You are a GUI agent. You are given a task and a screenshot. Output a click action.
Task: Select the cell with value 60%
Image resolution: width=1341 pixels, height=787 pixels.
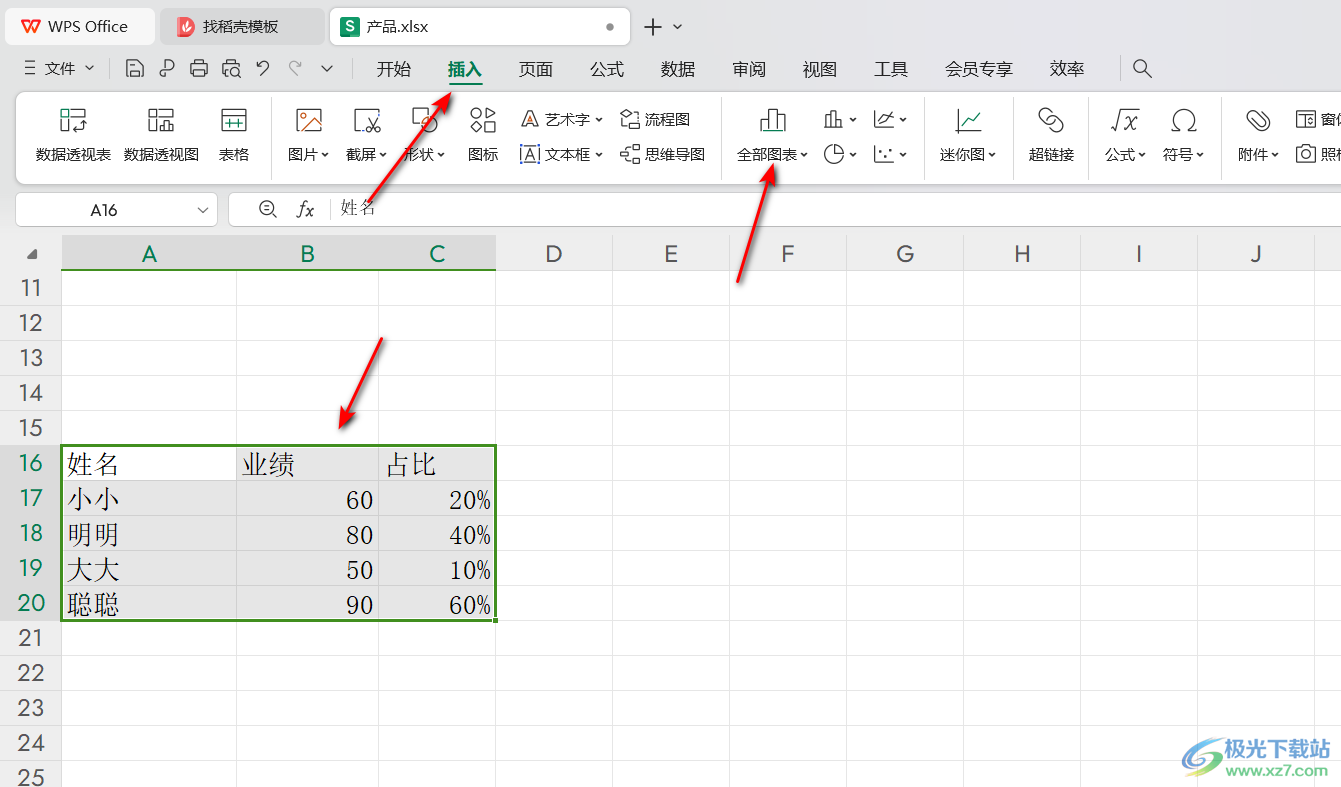(436, 603)
